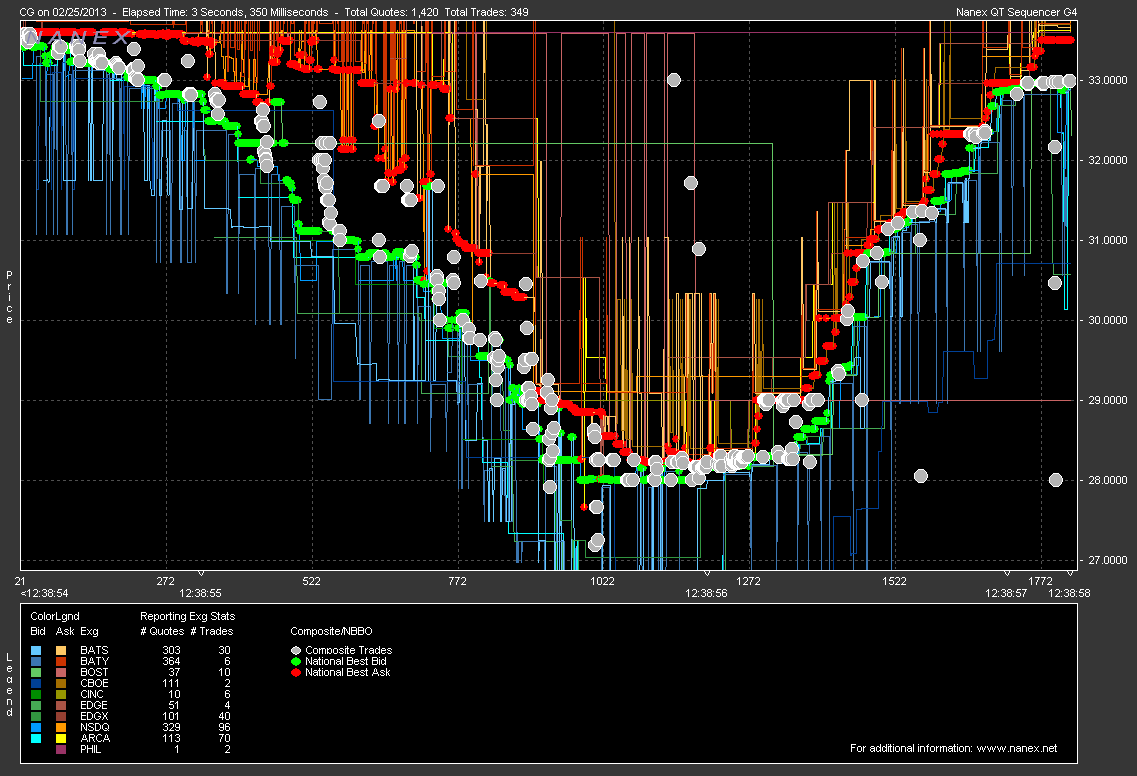Click the ARCA quote count 113
1137x776 pixels.
171,738
